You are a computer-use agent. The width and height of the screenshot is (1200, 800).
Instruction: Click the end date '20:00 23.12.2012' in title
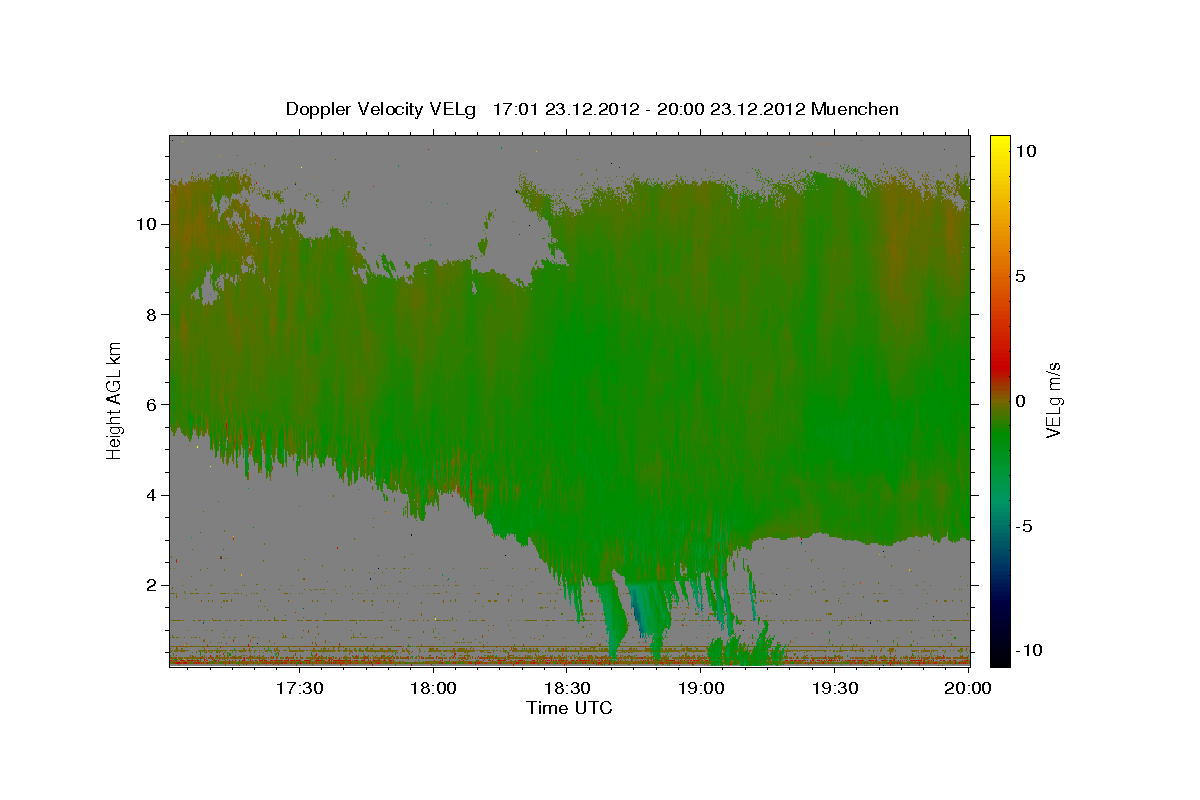(x=730, y=109)
